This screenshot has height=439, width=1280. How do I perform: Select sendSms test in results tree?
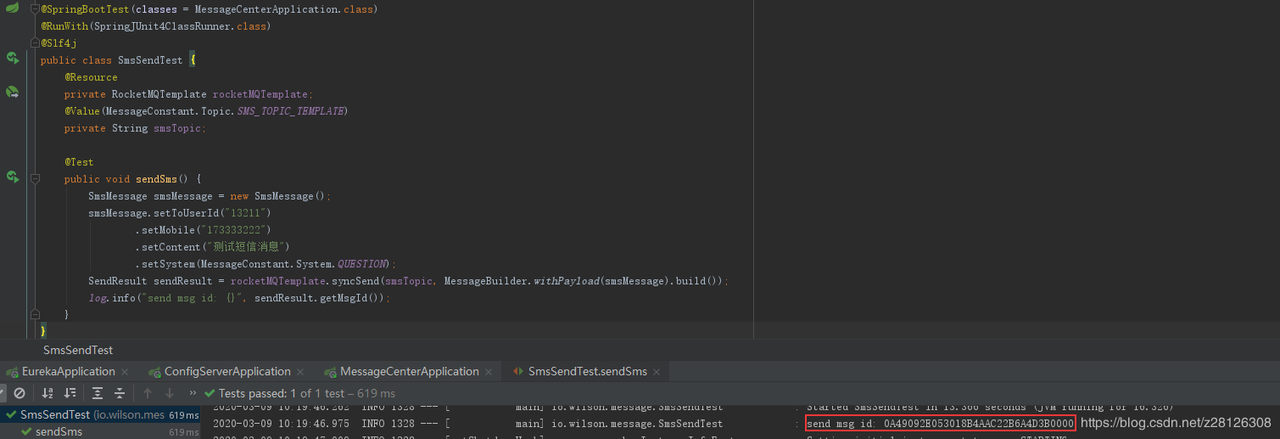(x=100, y=432)
